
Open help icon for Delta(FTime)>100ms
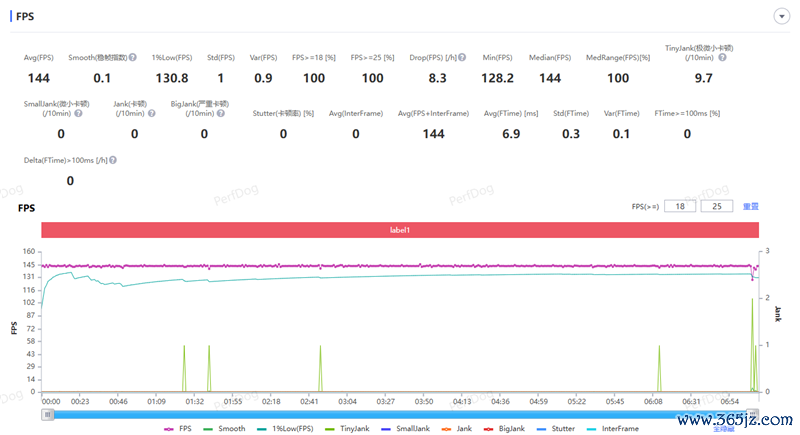click(x=113, y=160)
